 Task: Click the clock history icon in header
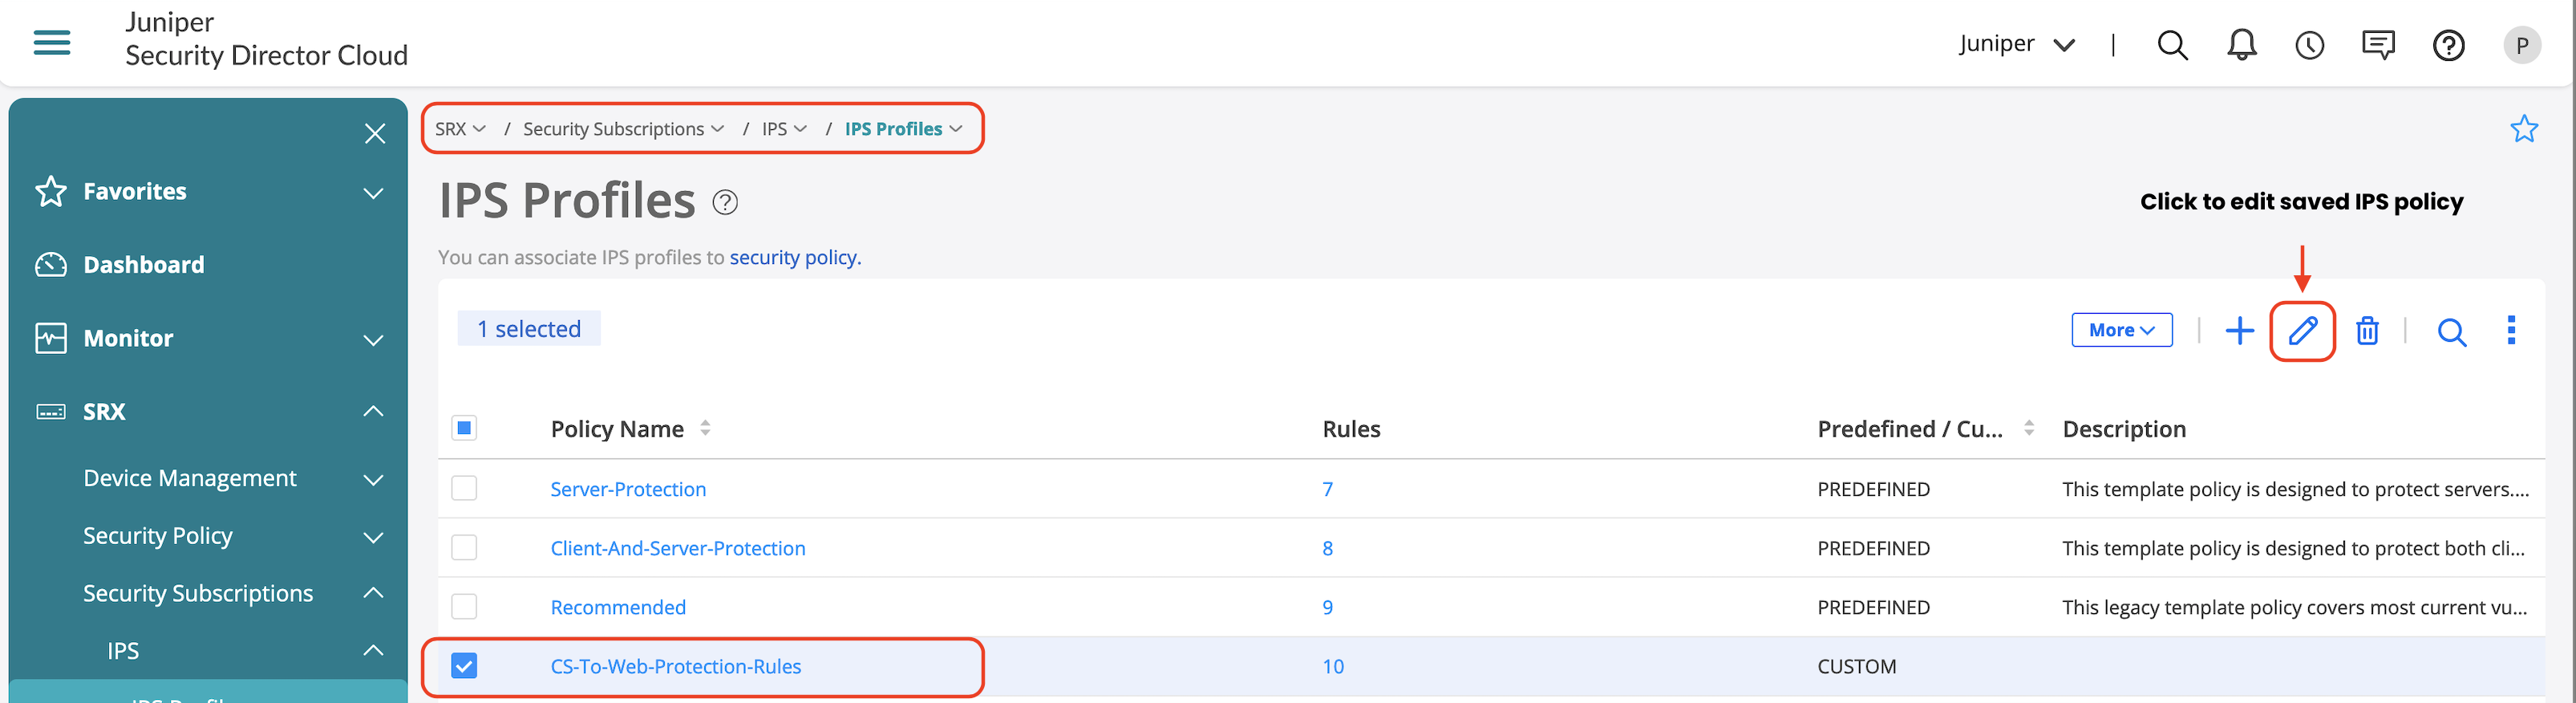tap(2309, 45)
